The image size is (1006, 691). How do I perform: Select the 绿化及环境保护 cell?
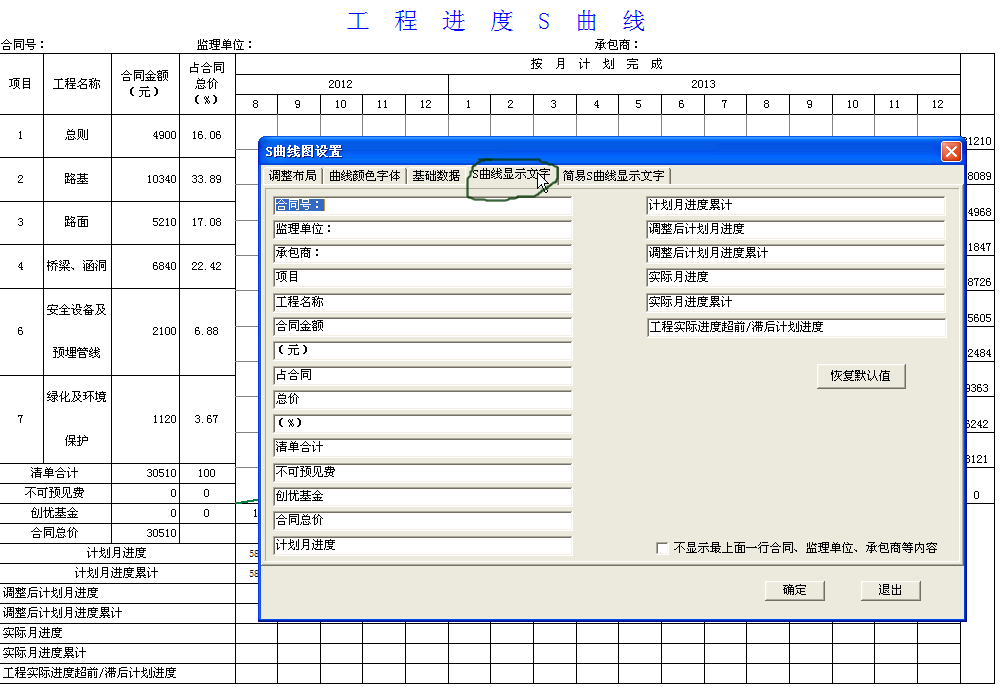point(77,419)
